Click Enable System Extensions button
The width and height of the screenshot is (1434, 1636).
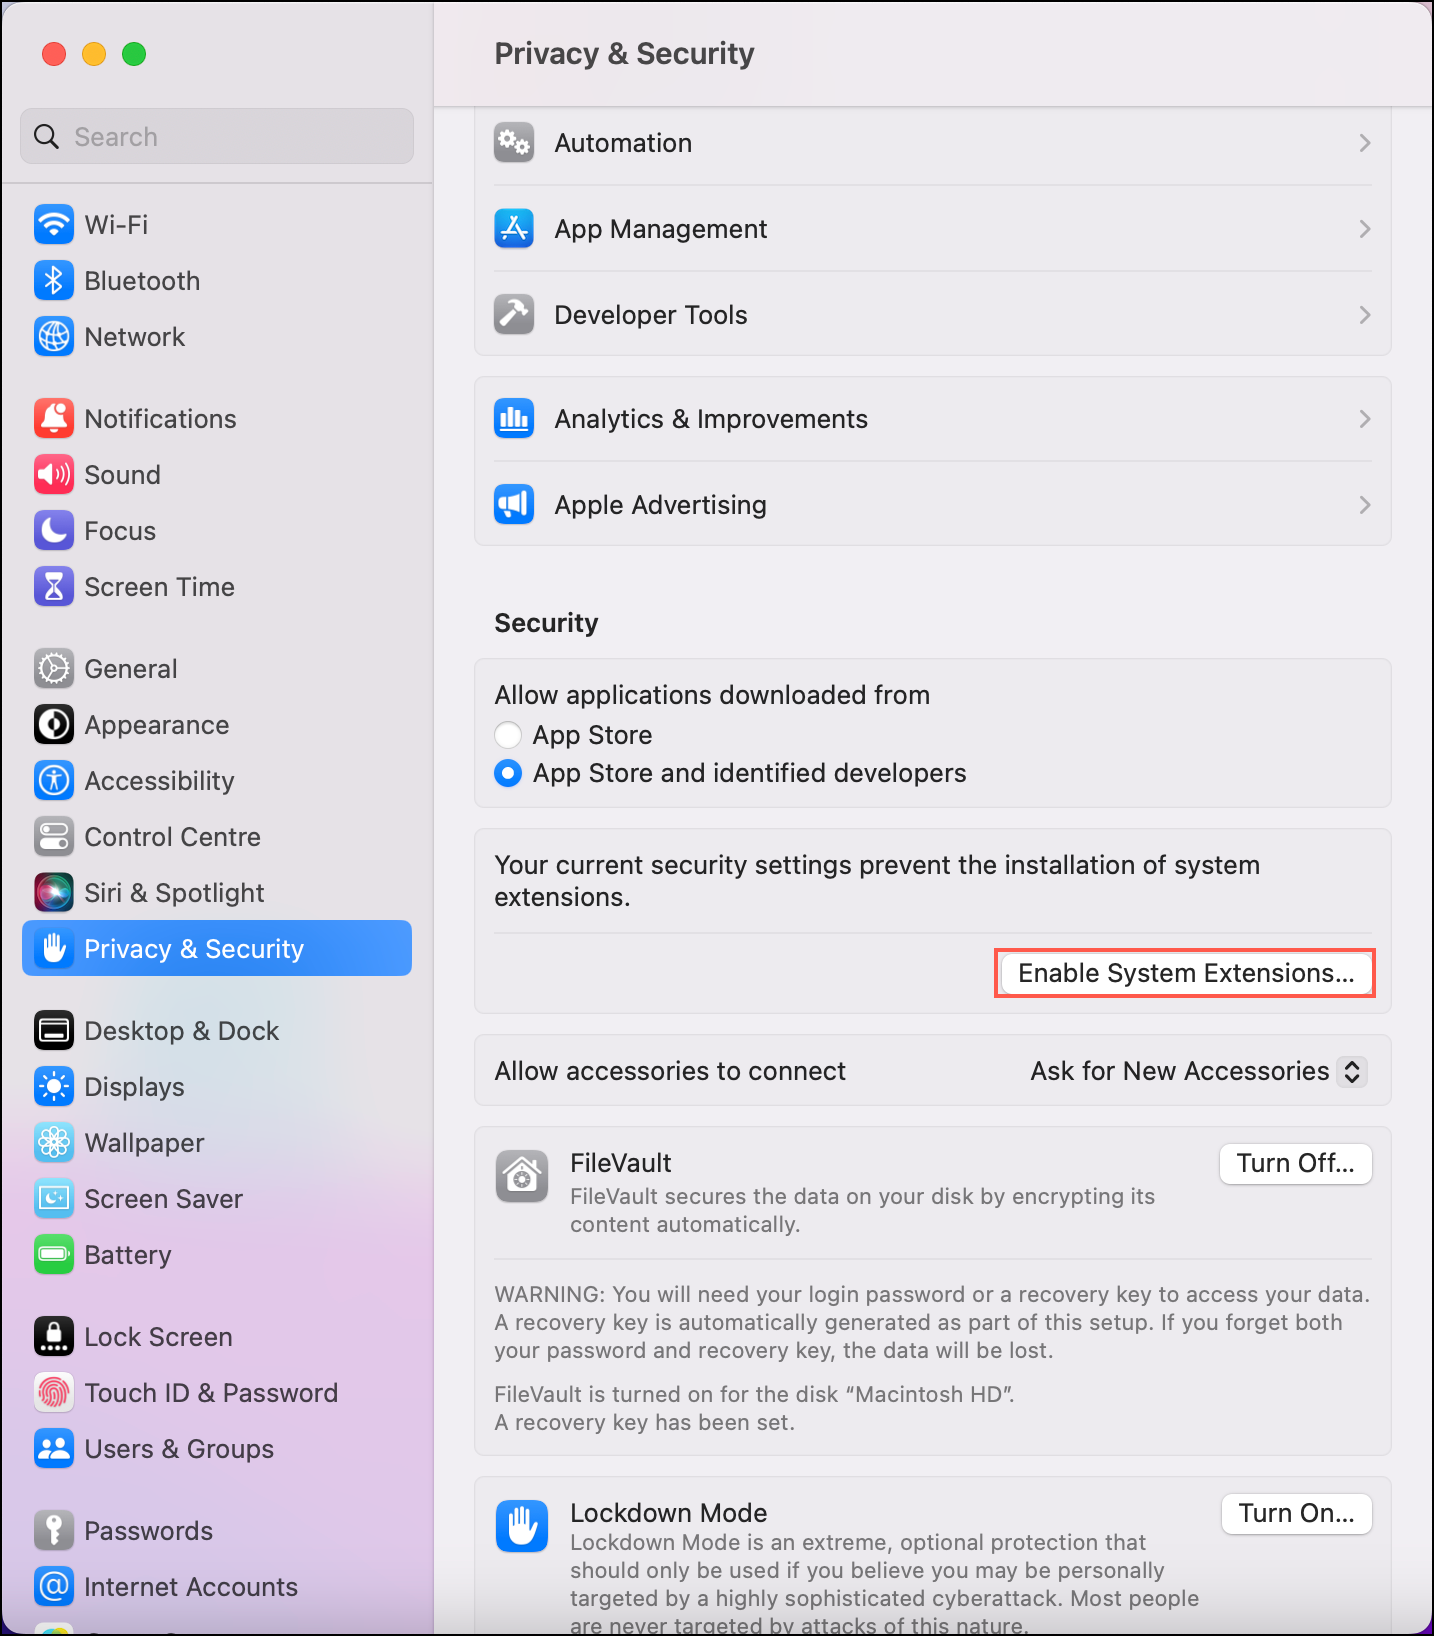(1186, 973)
